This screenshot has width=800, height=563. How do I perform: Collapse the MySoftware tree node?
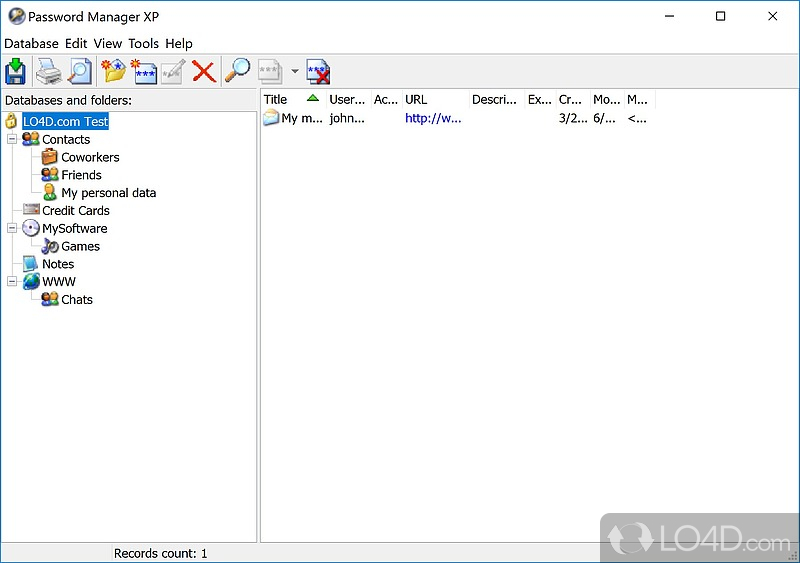pos(12,229)
